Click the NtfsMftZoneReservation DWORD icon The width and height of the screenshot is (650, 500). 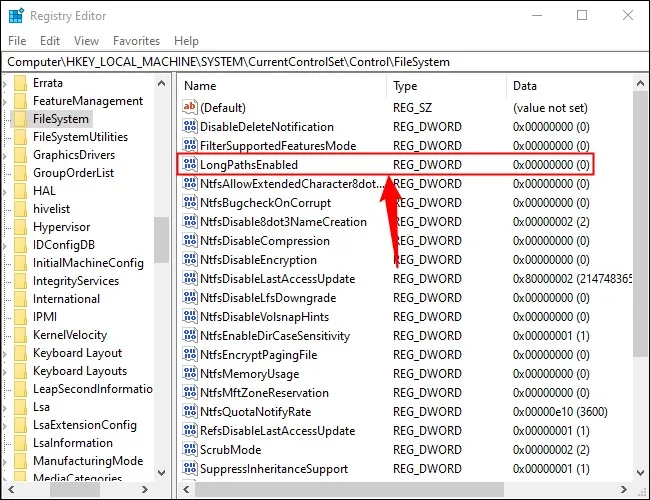[189, 393]
